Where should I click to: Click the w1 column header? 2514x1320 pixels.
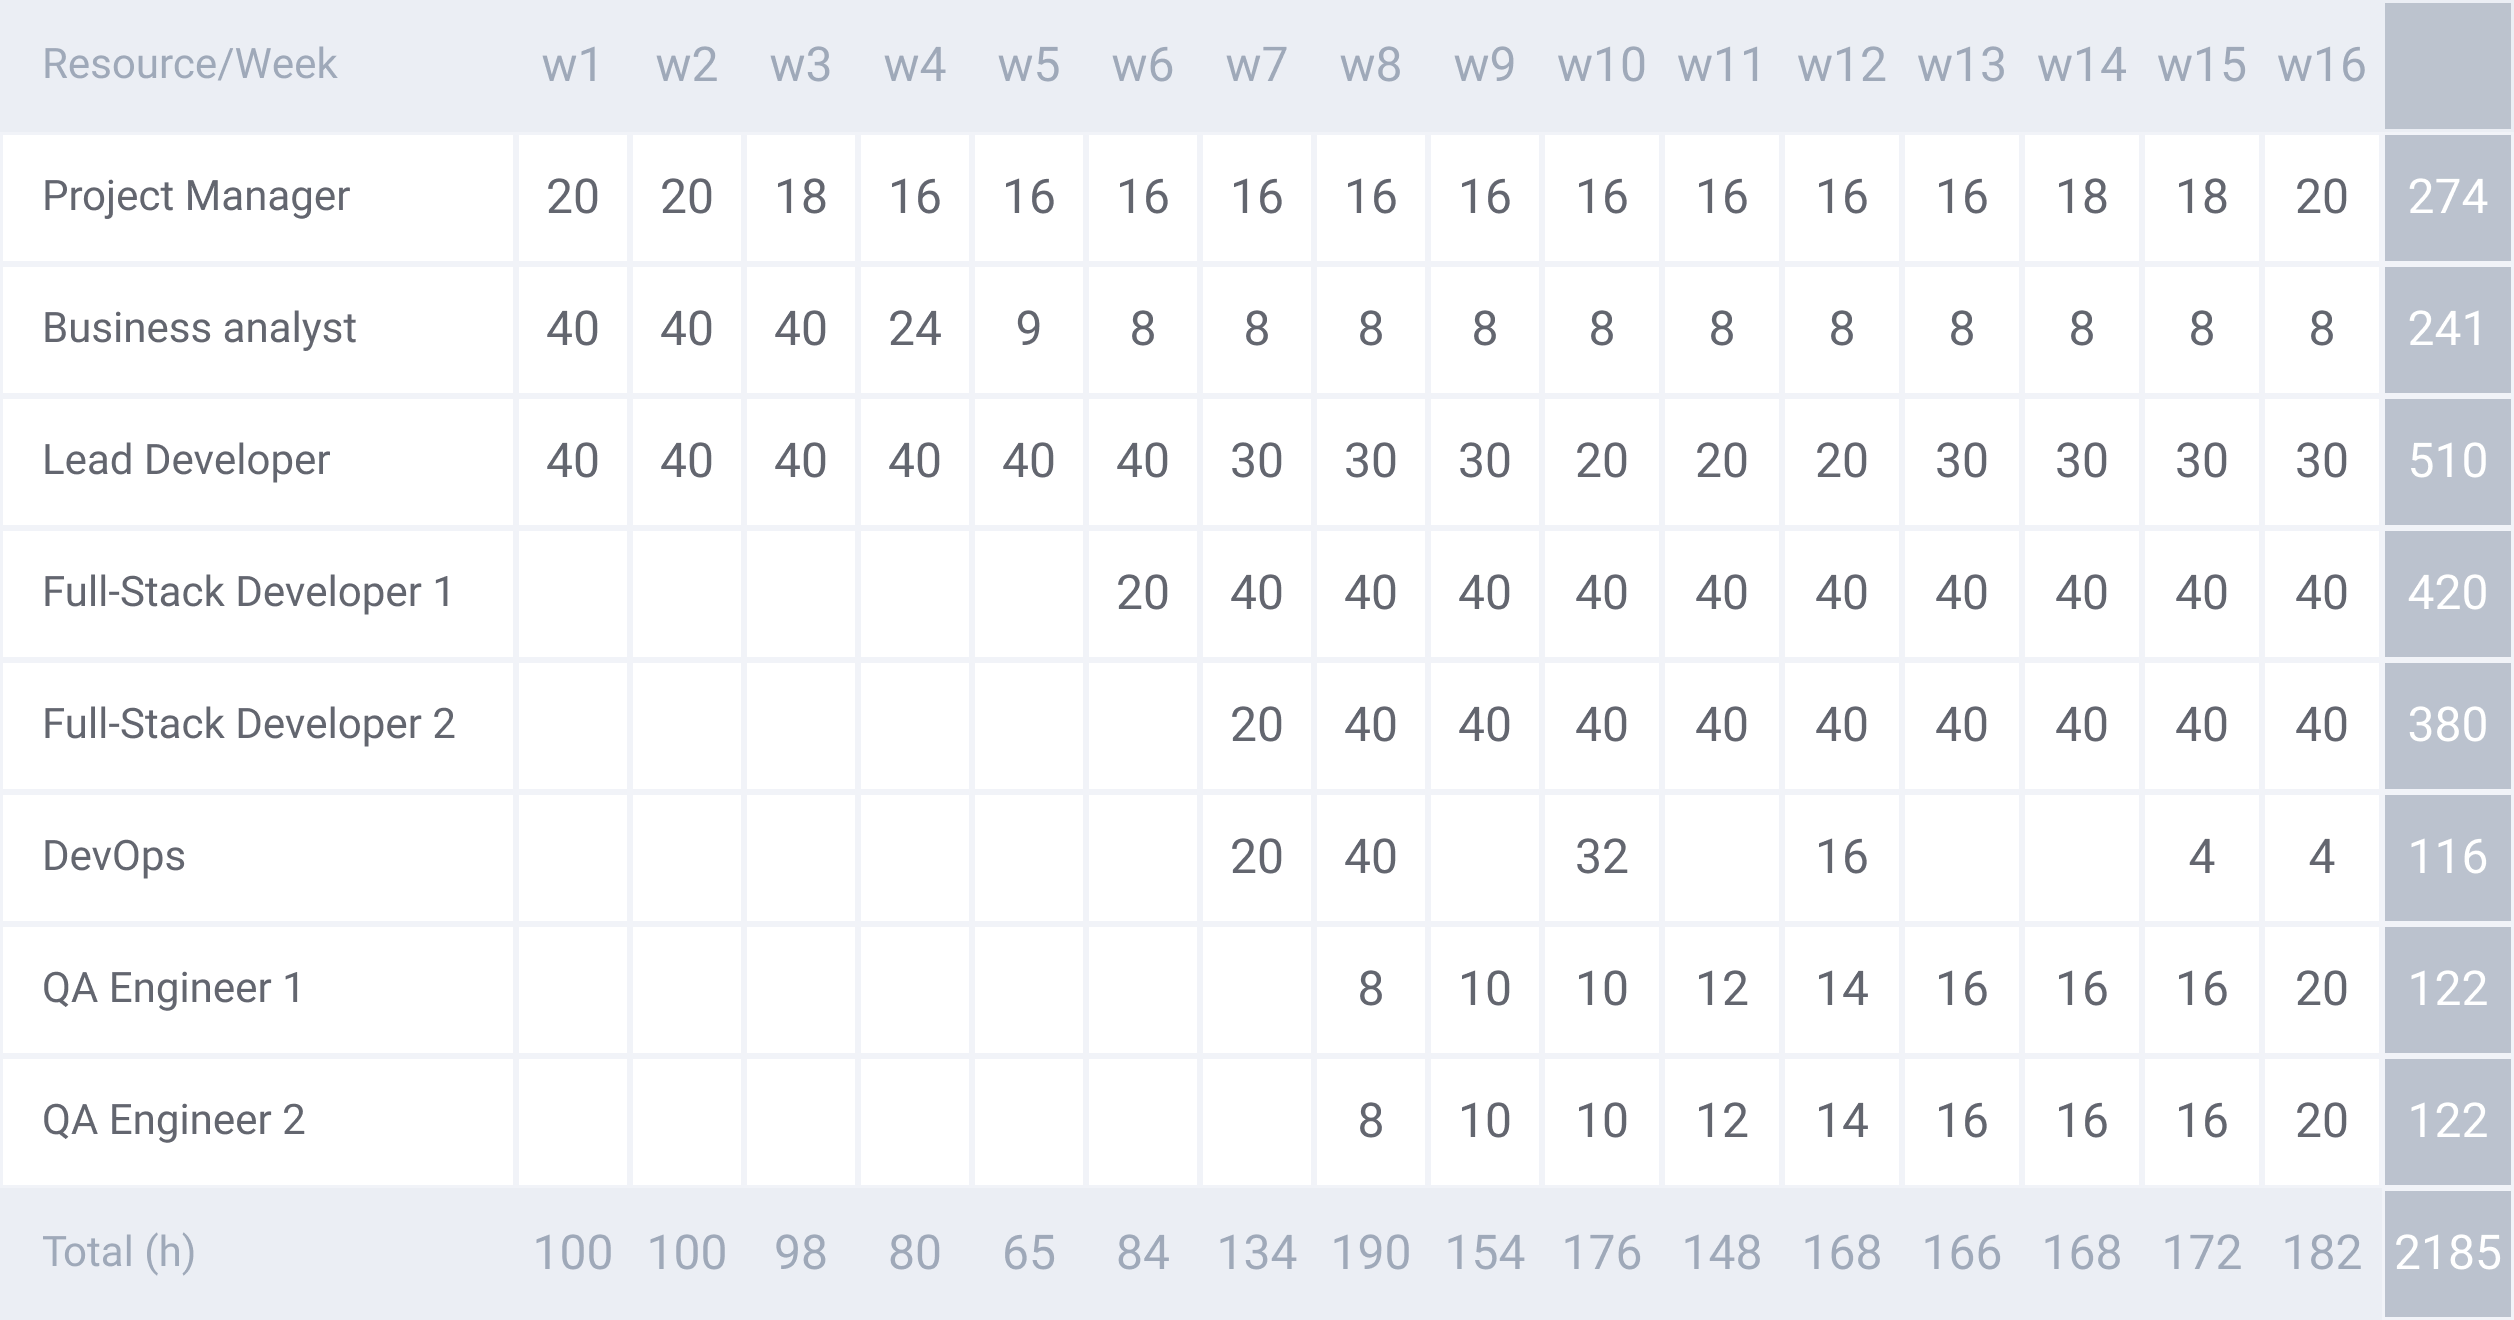(572, 65)
